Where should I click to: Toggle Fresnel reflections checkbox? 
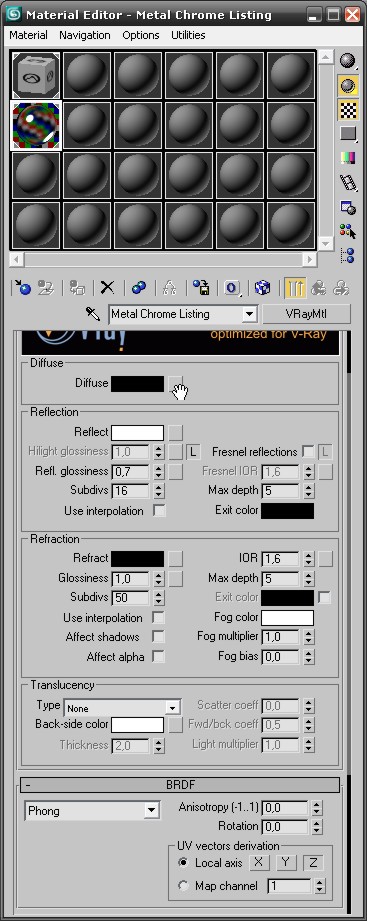(308, 451)
